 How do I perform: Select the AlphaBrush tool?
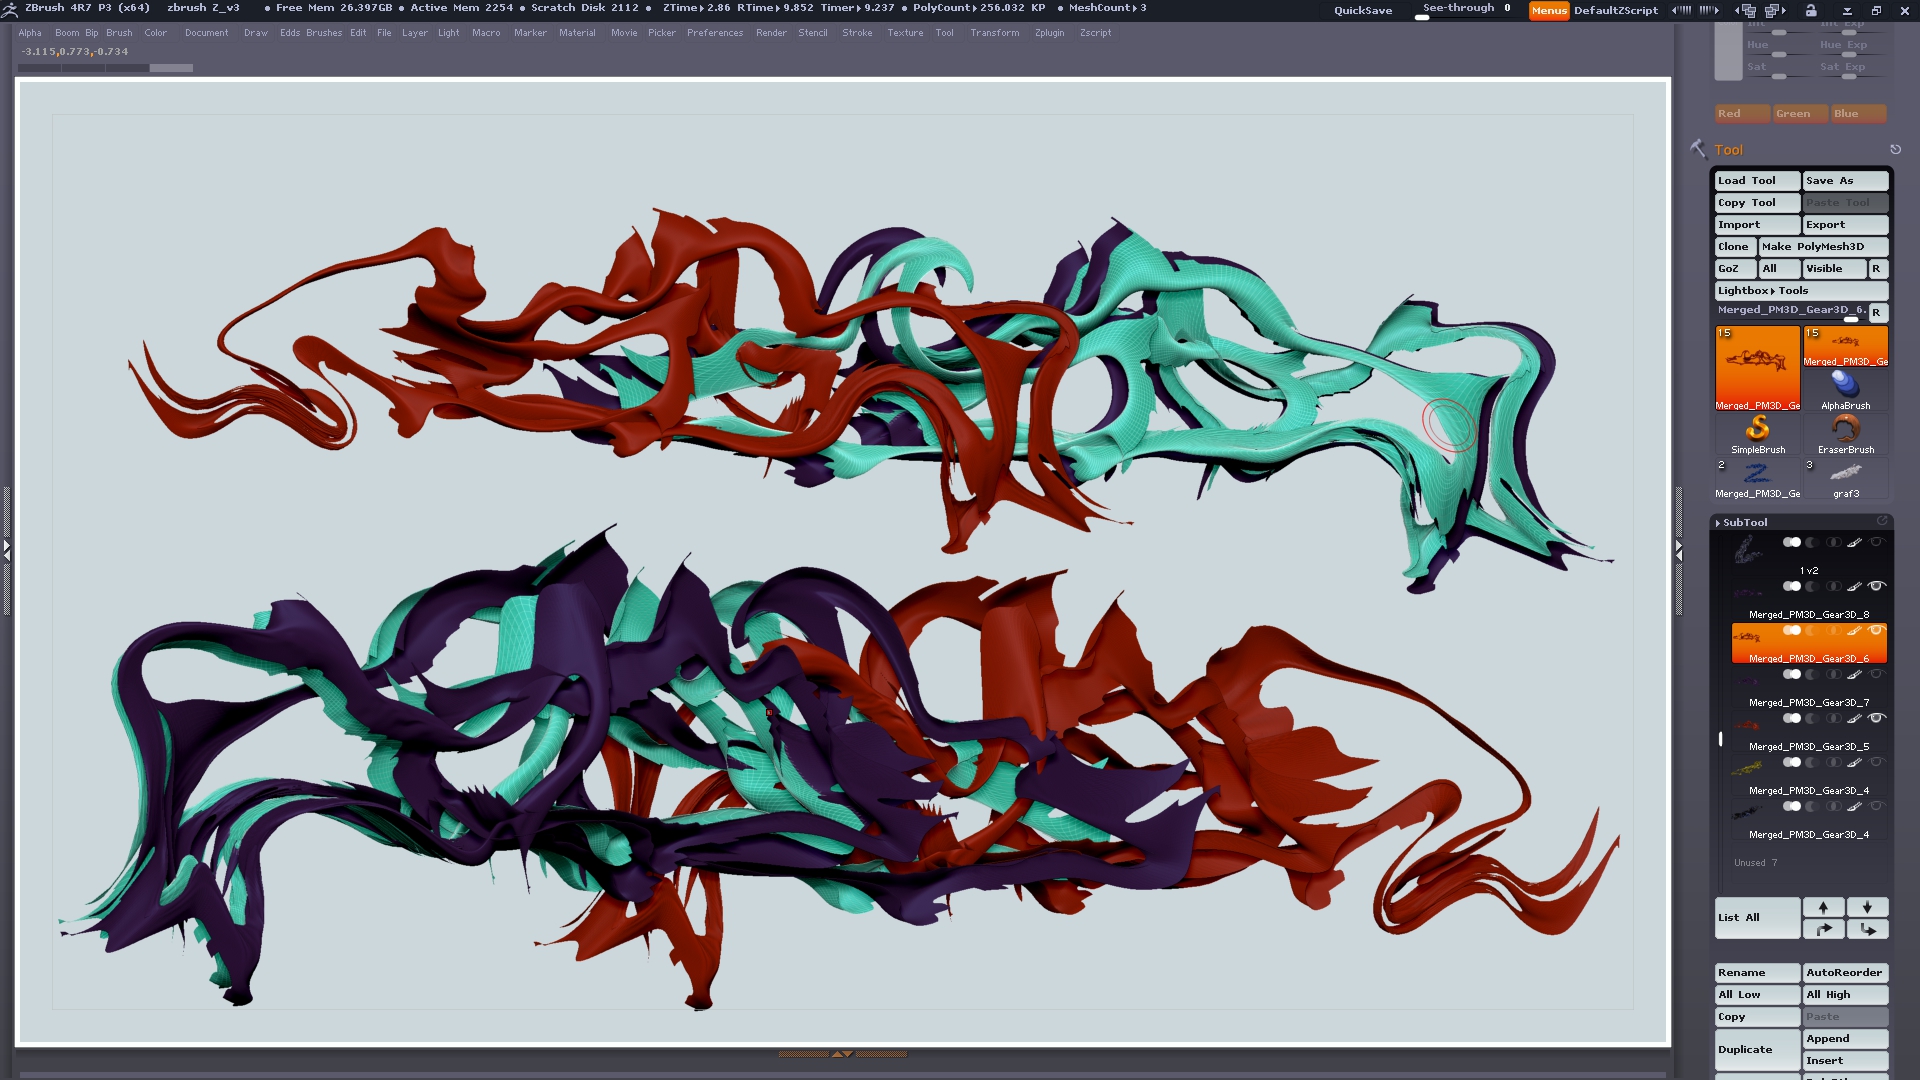(x=1845, y=386)
